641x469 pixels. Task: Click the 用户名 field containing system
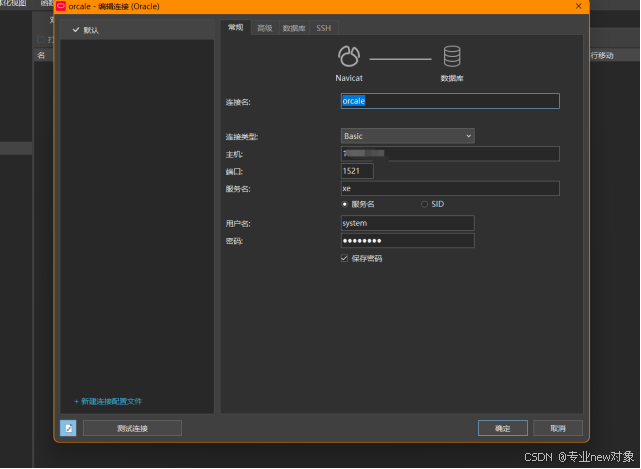coord(408,223)
